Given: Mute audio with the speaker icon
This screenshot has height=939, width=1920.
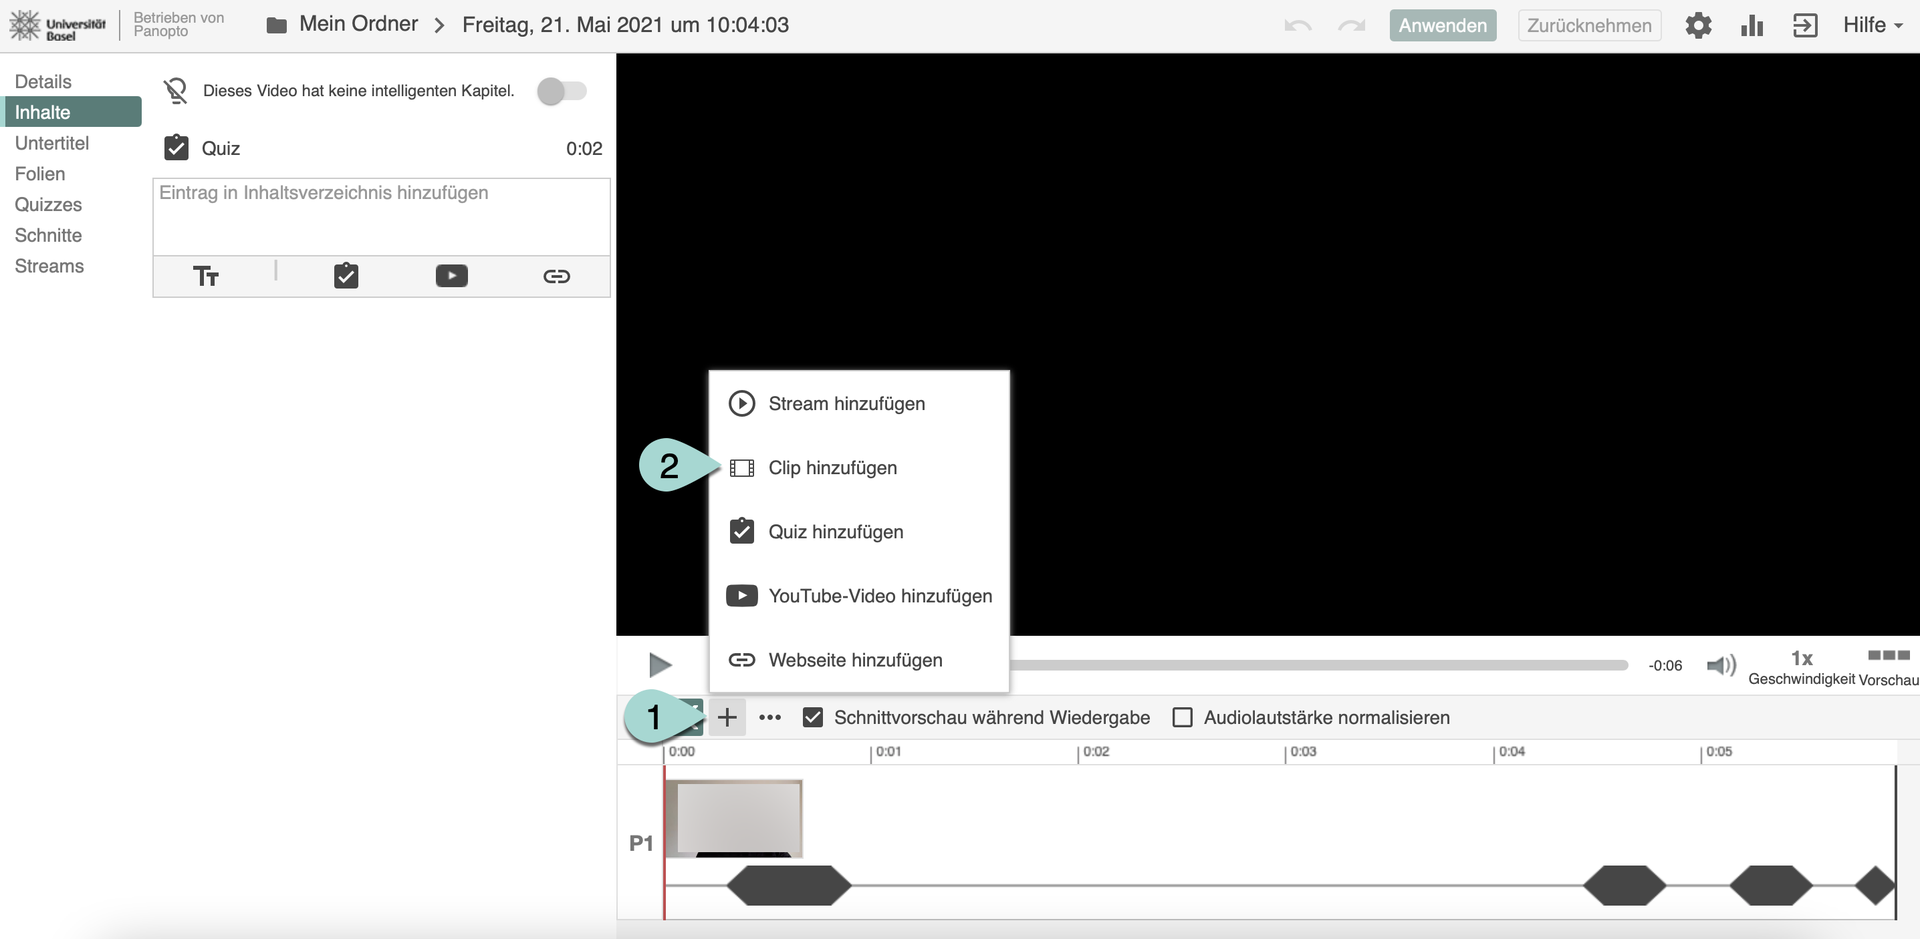Looking at the screenshot, I should click(1720, 665).
